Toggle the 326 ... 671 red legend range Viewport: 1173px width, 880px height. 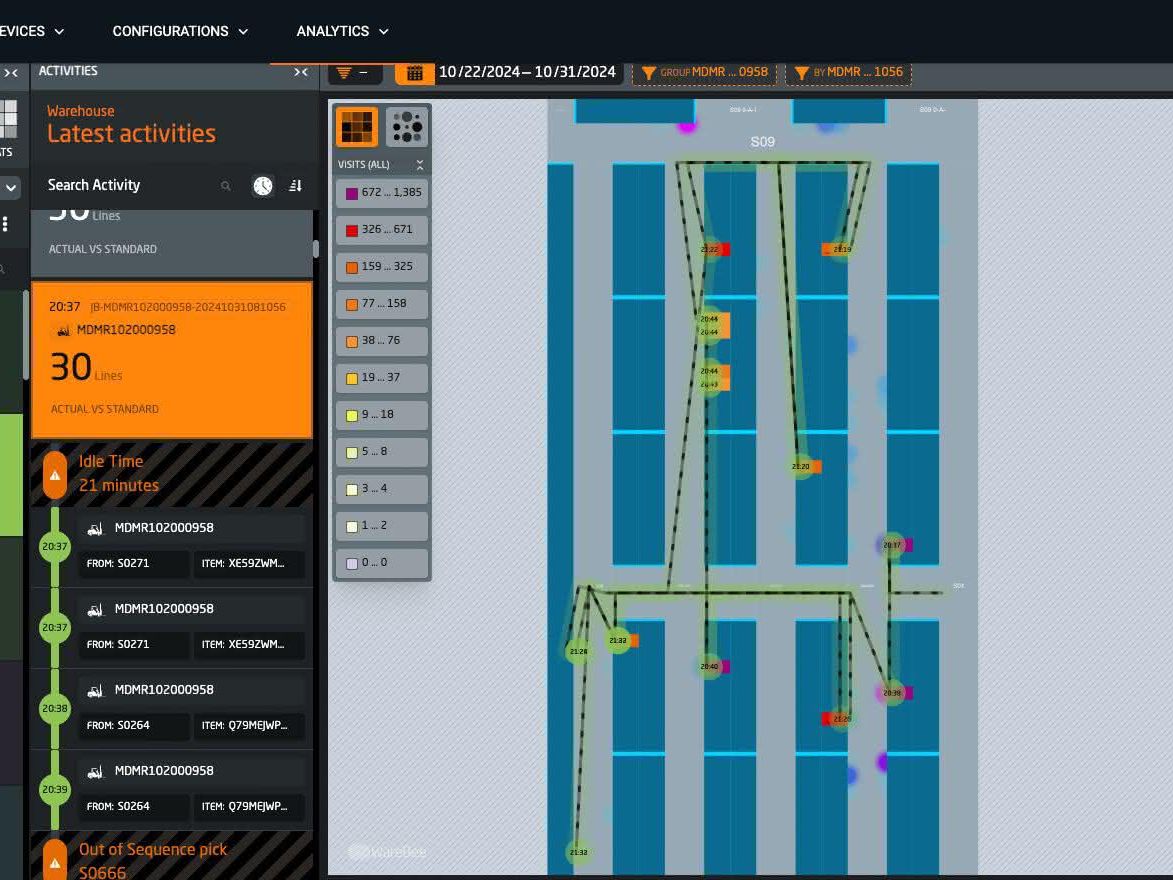coord(382,230)
